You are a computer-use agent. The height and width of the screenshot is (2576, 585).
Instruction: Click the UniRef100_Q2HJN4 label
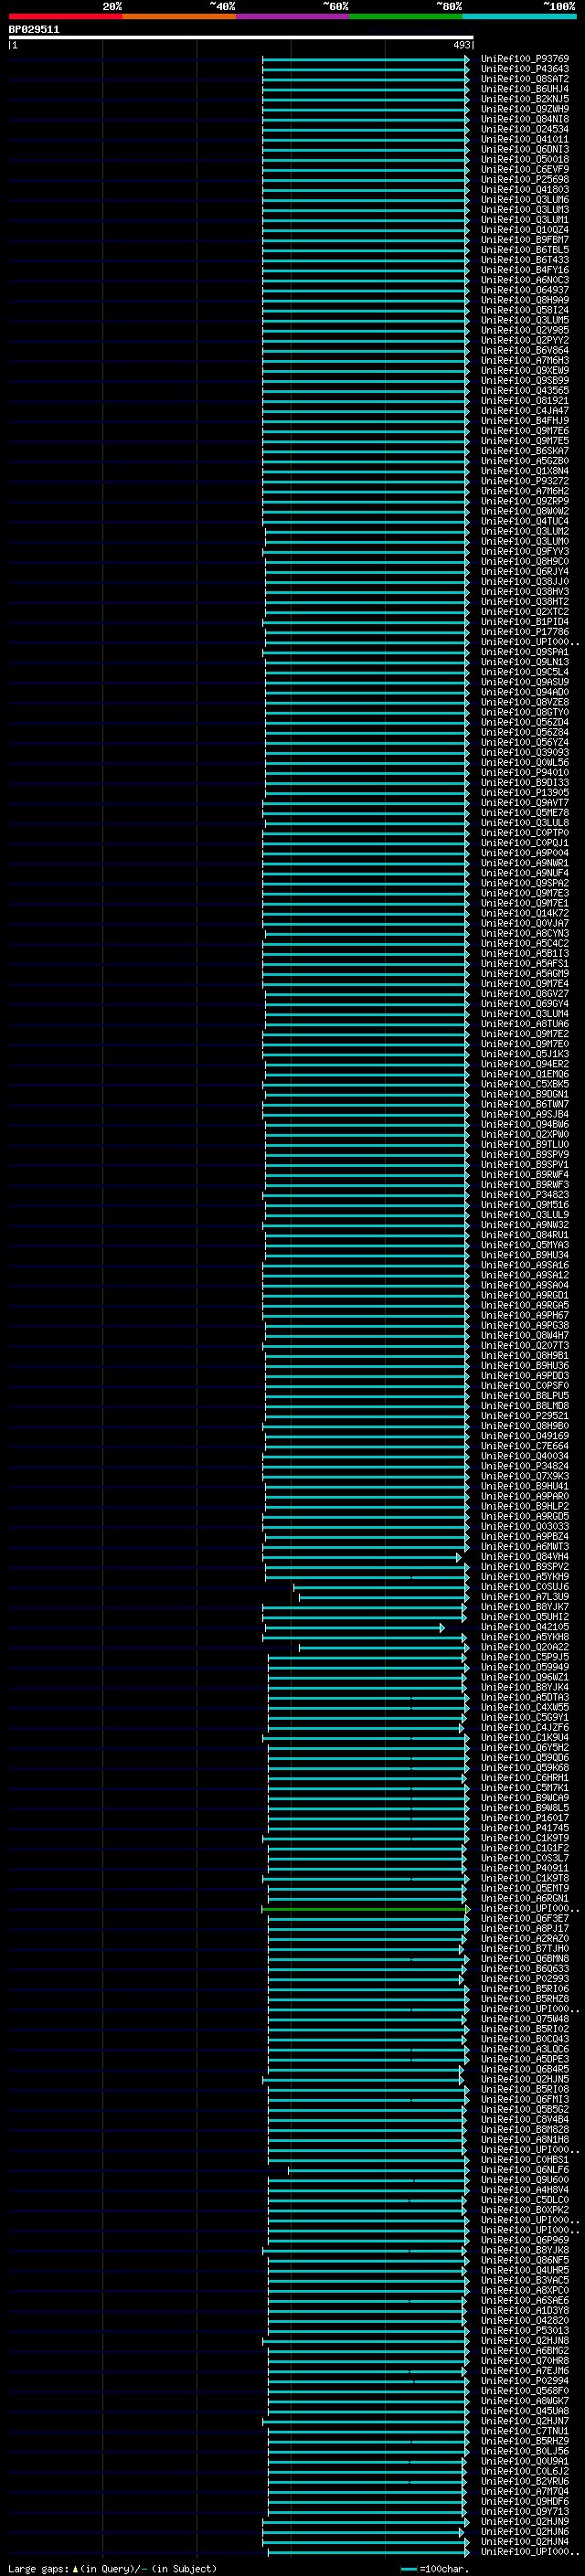pyautogui.click(x=525, y=2541)
